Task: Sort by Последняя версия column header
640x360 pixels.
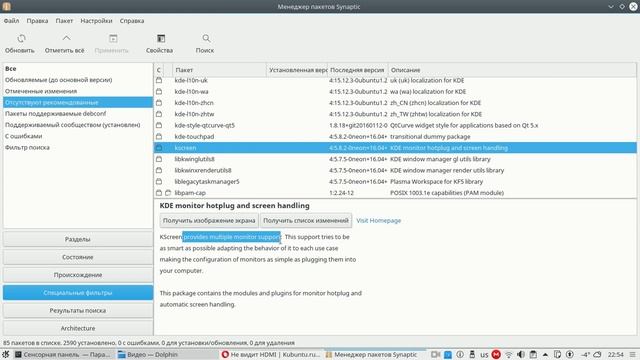Action: pos(358,70)
